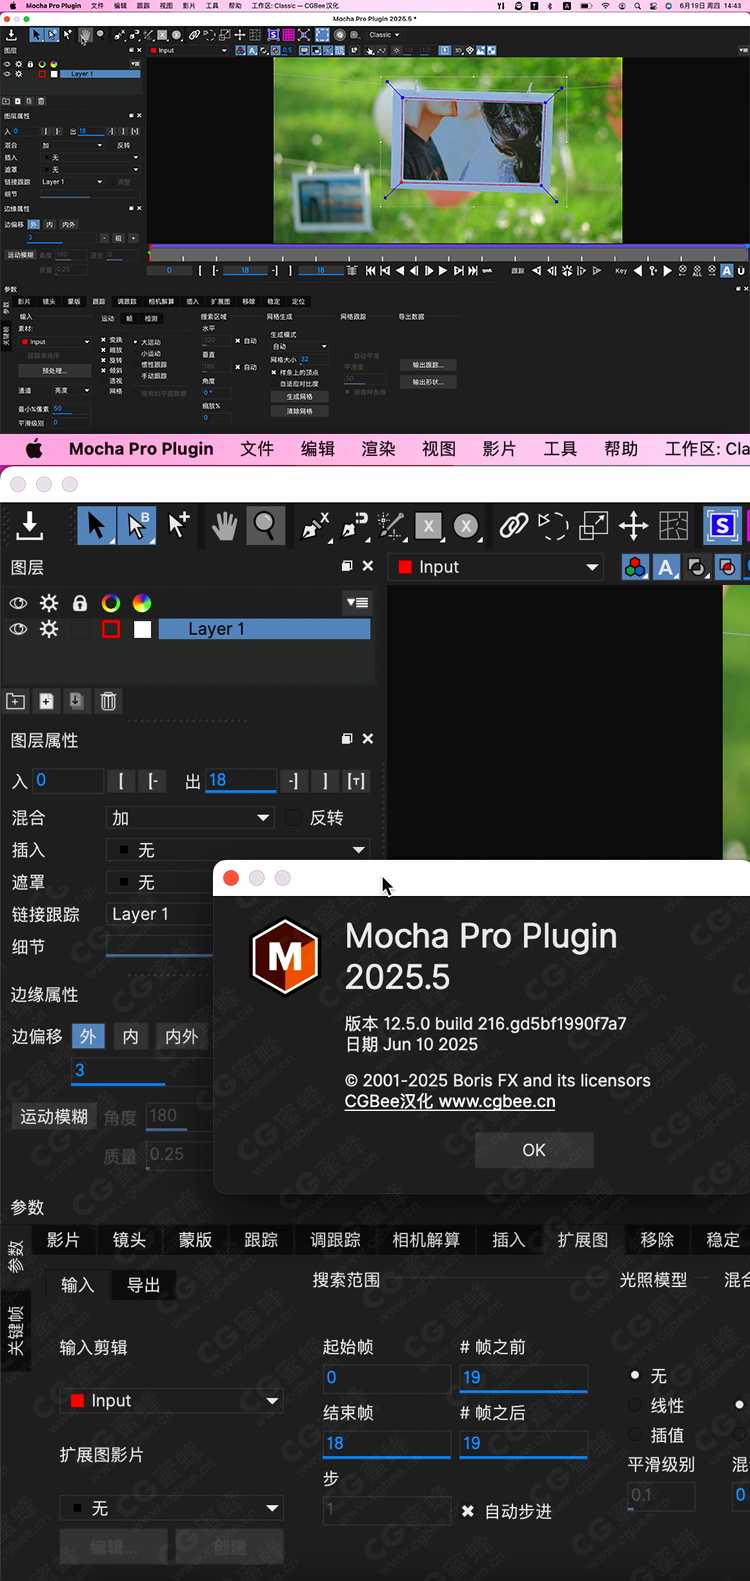
Task: Choose the 内外 edge offset toggle
Action: point(182,1037)
